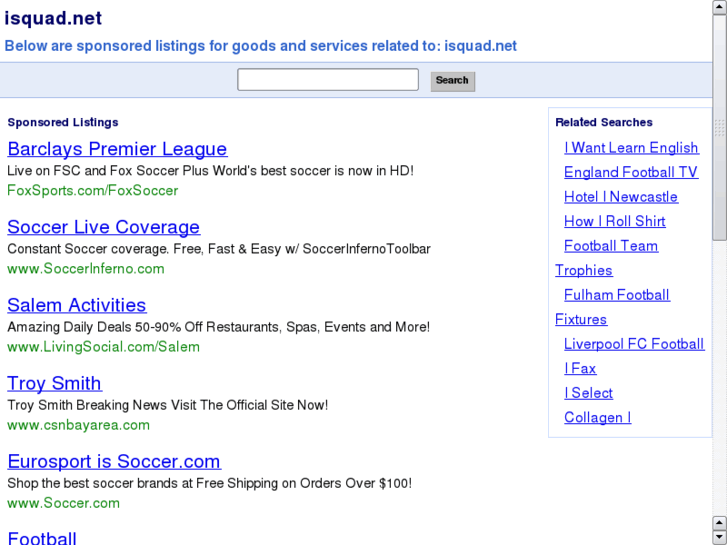This screenshot has height=545, width=727.
Task: Open the Fulham Football related search line
Action: (617, 295)
